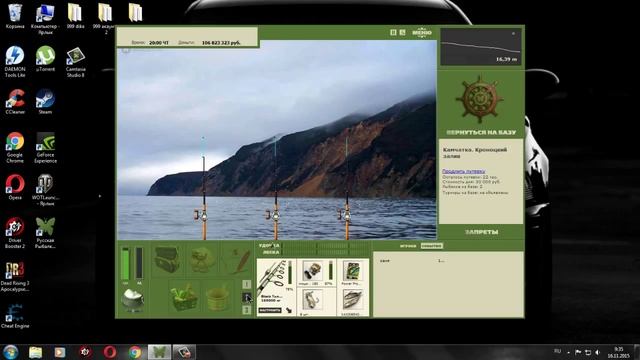Open the tackle bag icon
Screen dimensions: 640x360
[167, 259]
